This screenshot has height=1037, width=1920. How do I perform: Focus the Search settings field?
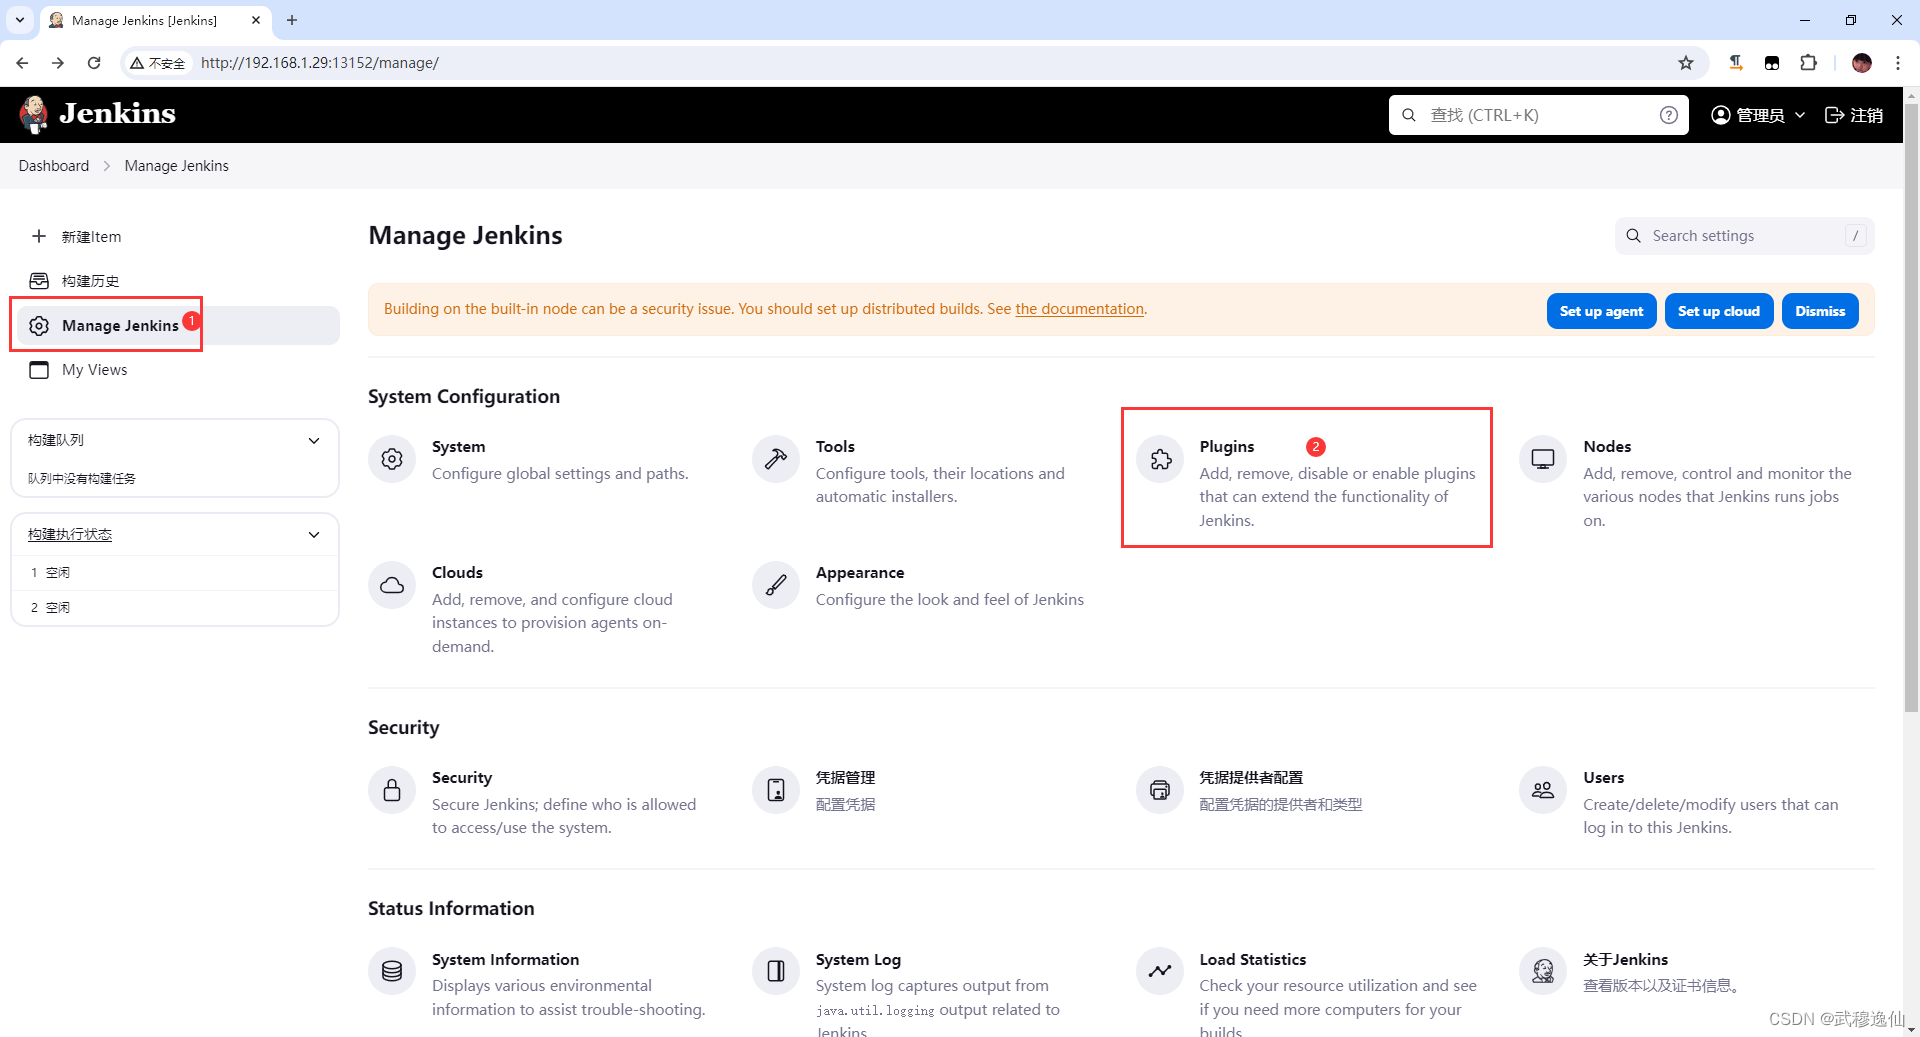coord(1744,236)
